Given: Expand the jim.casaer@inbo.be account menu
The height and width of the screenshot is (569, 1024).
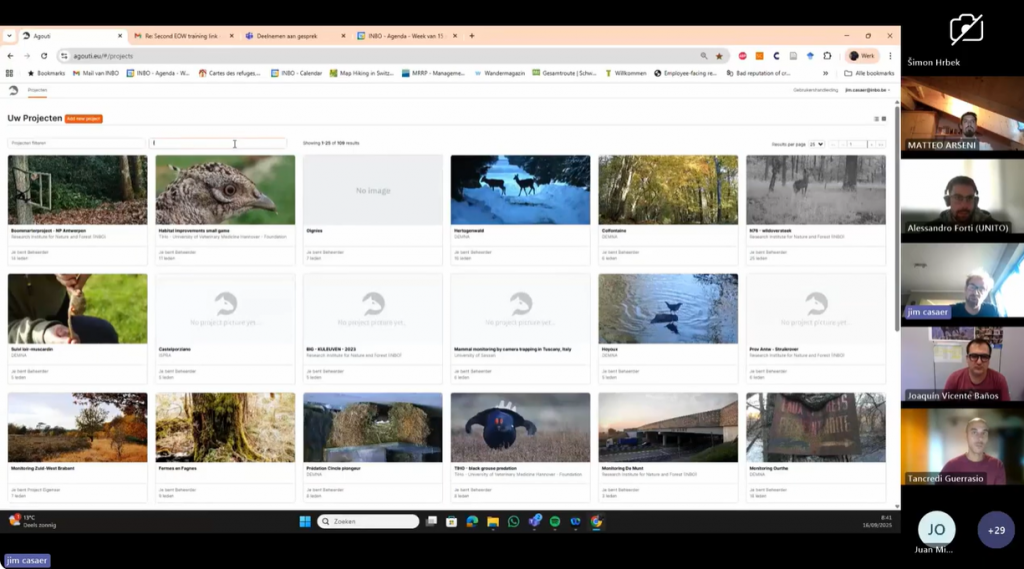Looking at the screenshot, I should pos(866,90).
